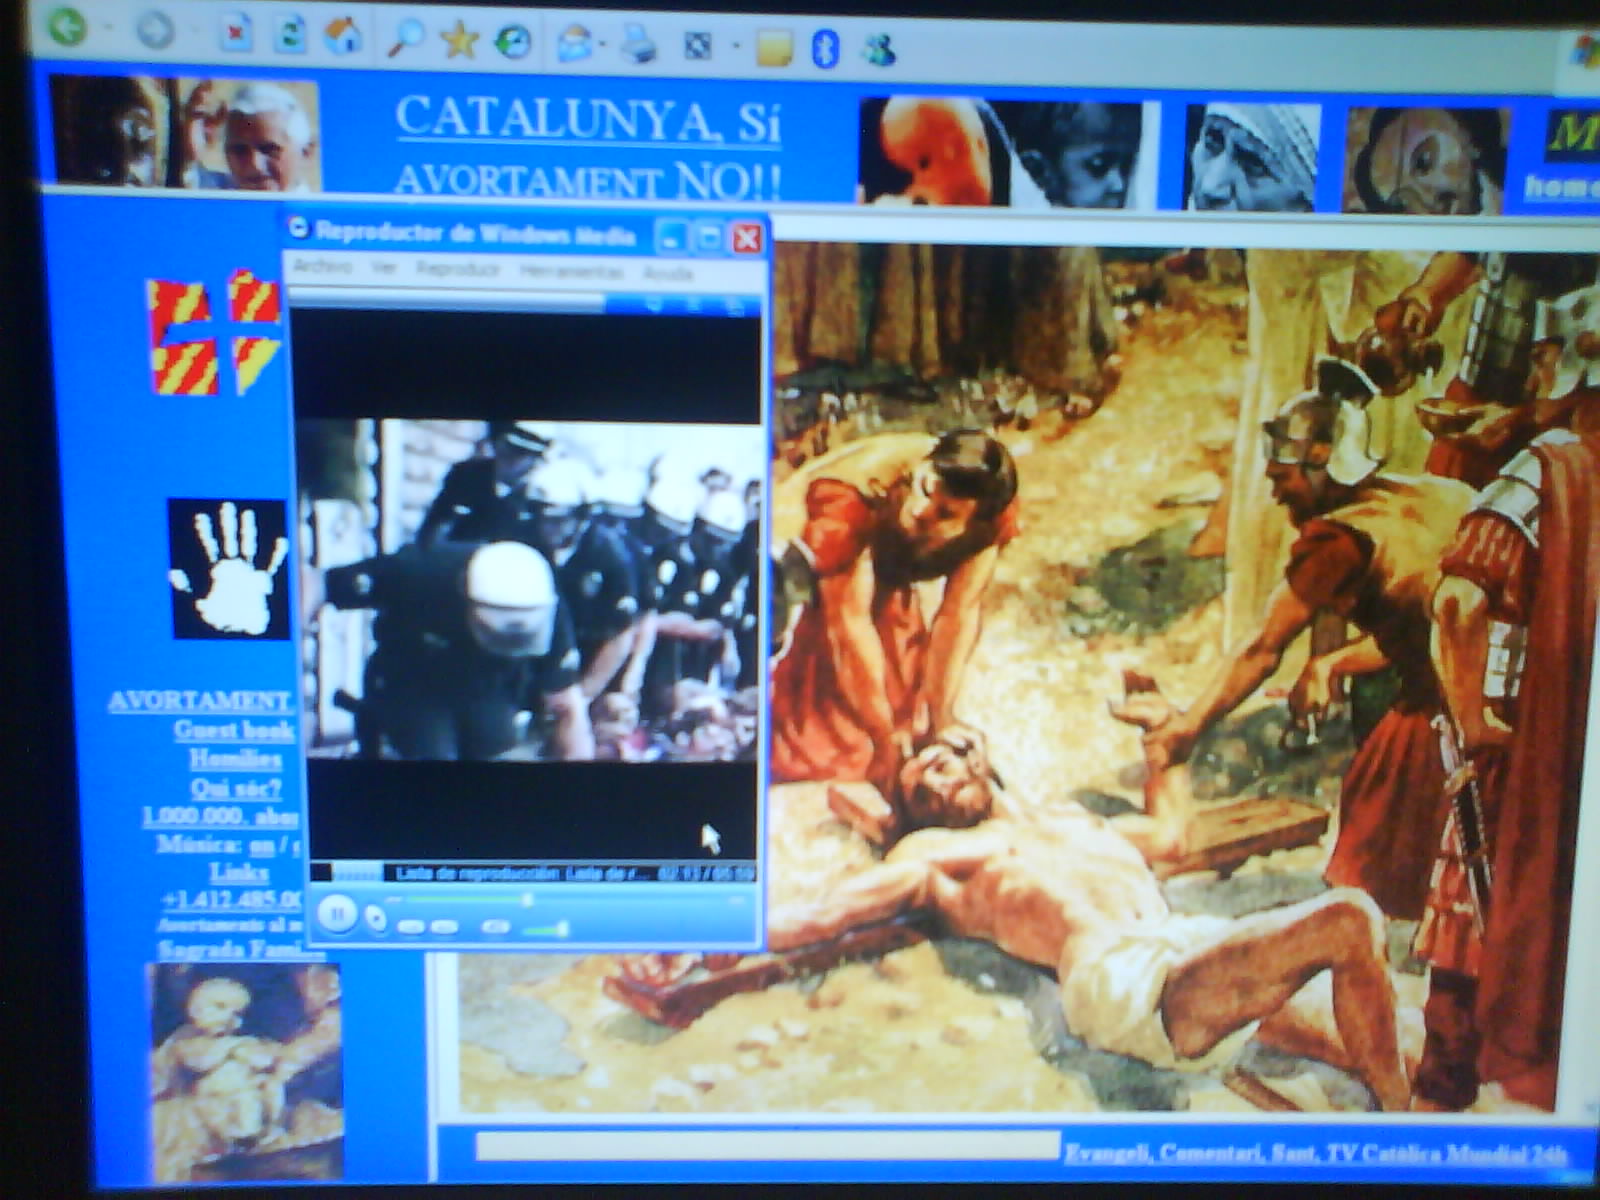Open the Links sidebar link

coord(237,872)
